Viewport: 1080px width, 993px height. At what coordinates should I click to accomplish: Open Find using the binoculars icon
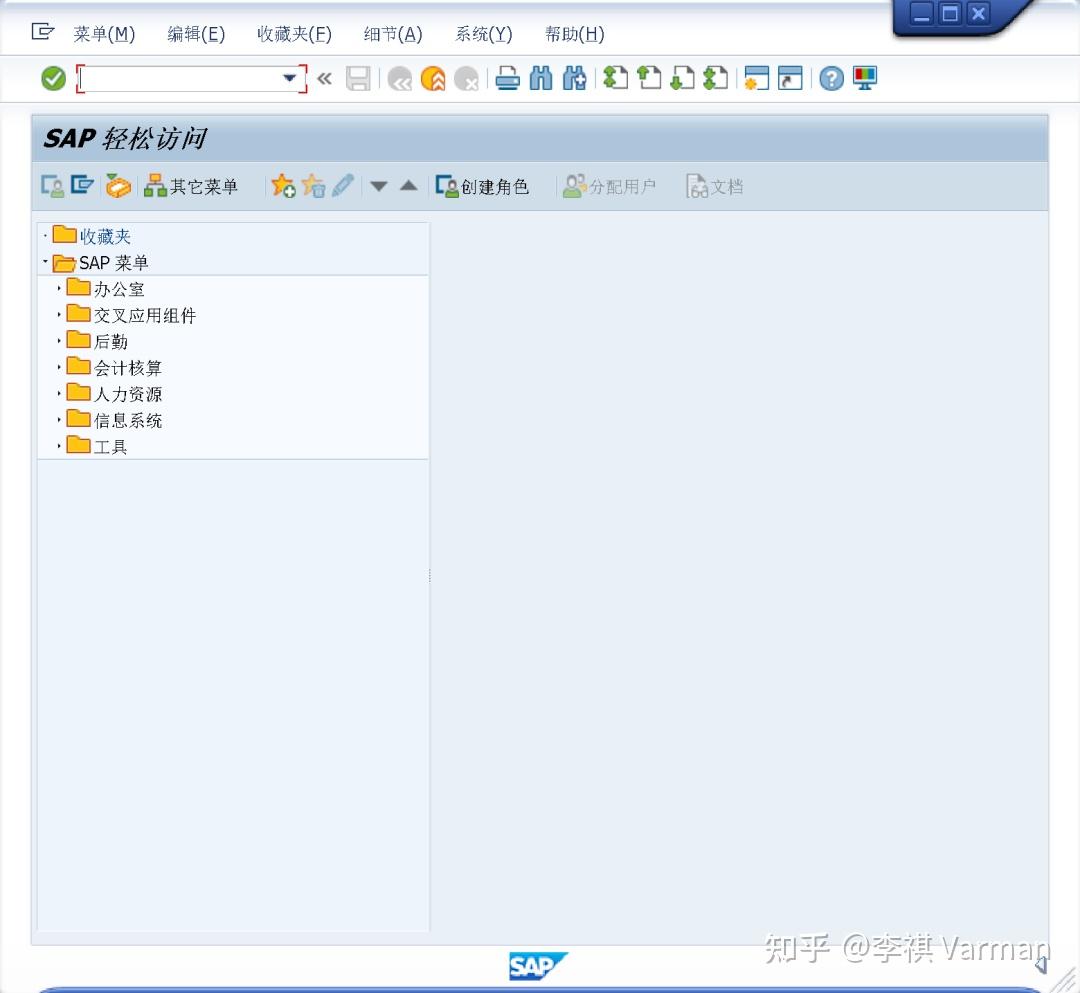pos(541,78)
